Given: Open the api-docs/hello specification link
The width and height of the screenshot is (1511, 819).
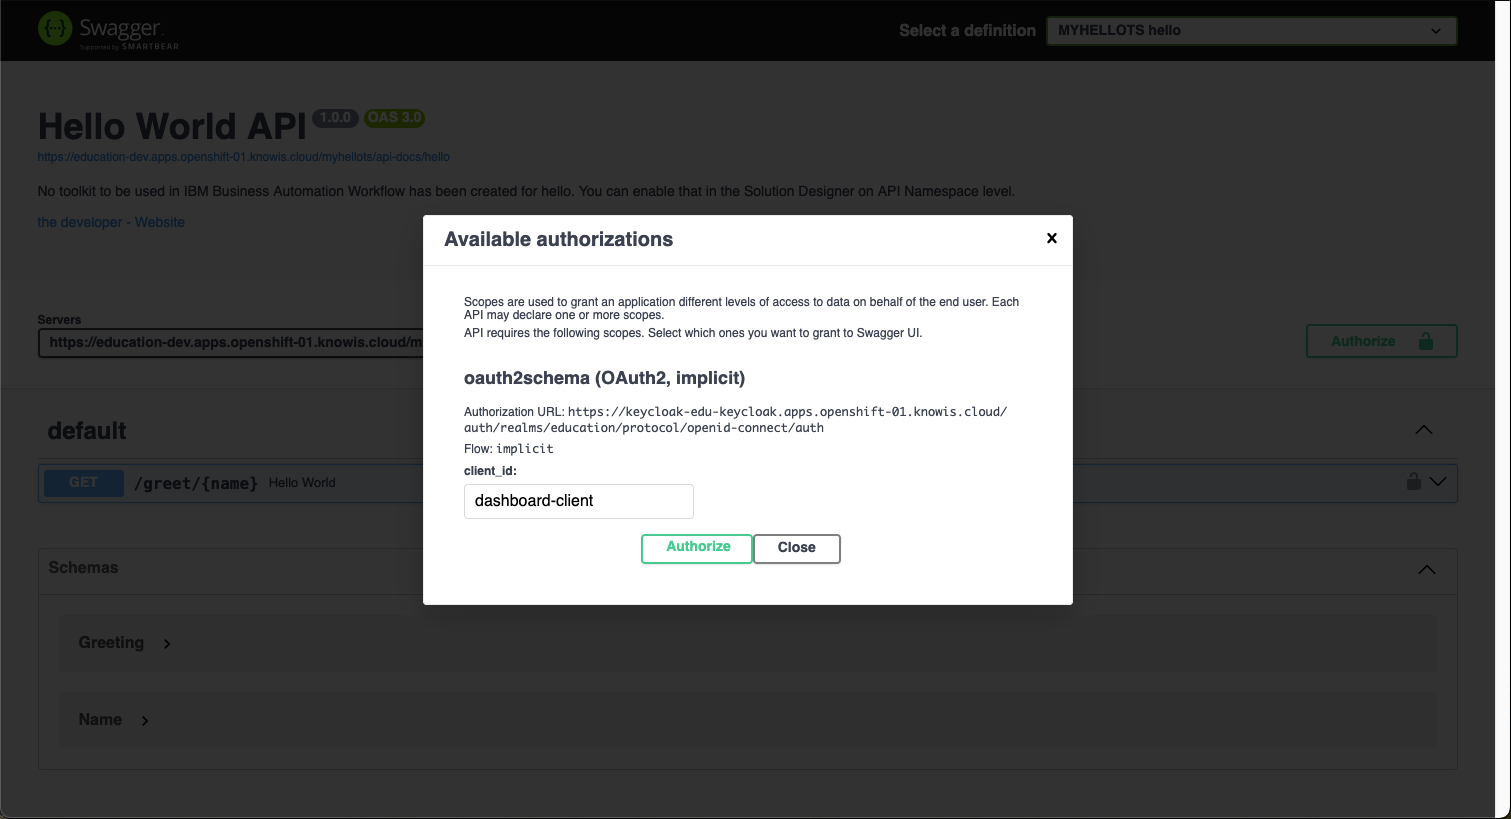Looking at the screenshot, I should [x=243, y=157].
